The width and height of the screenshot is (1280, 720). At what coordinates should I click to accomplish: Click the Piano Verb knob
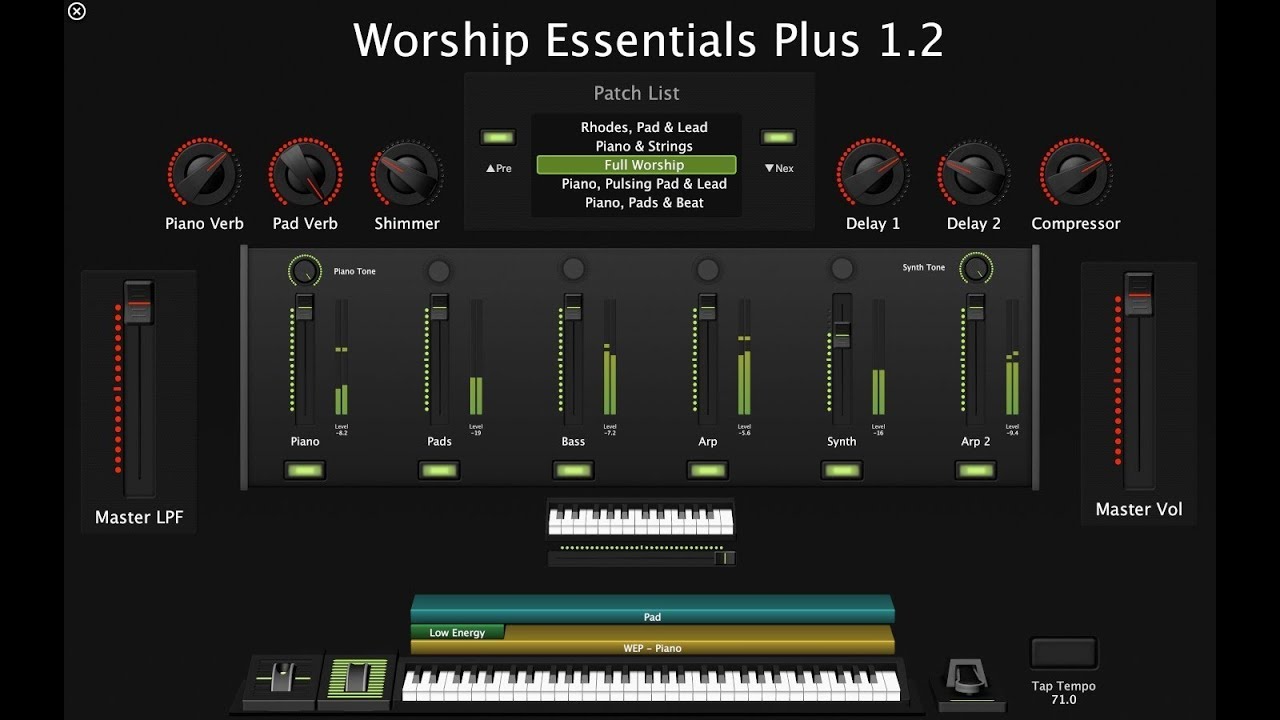[x=204, y=174]
